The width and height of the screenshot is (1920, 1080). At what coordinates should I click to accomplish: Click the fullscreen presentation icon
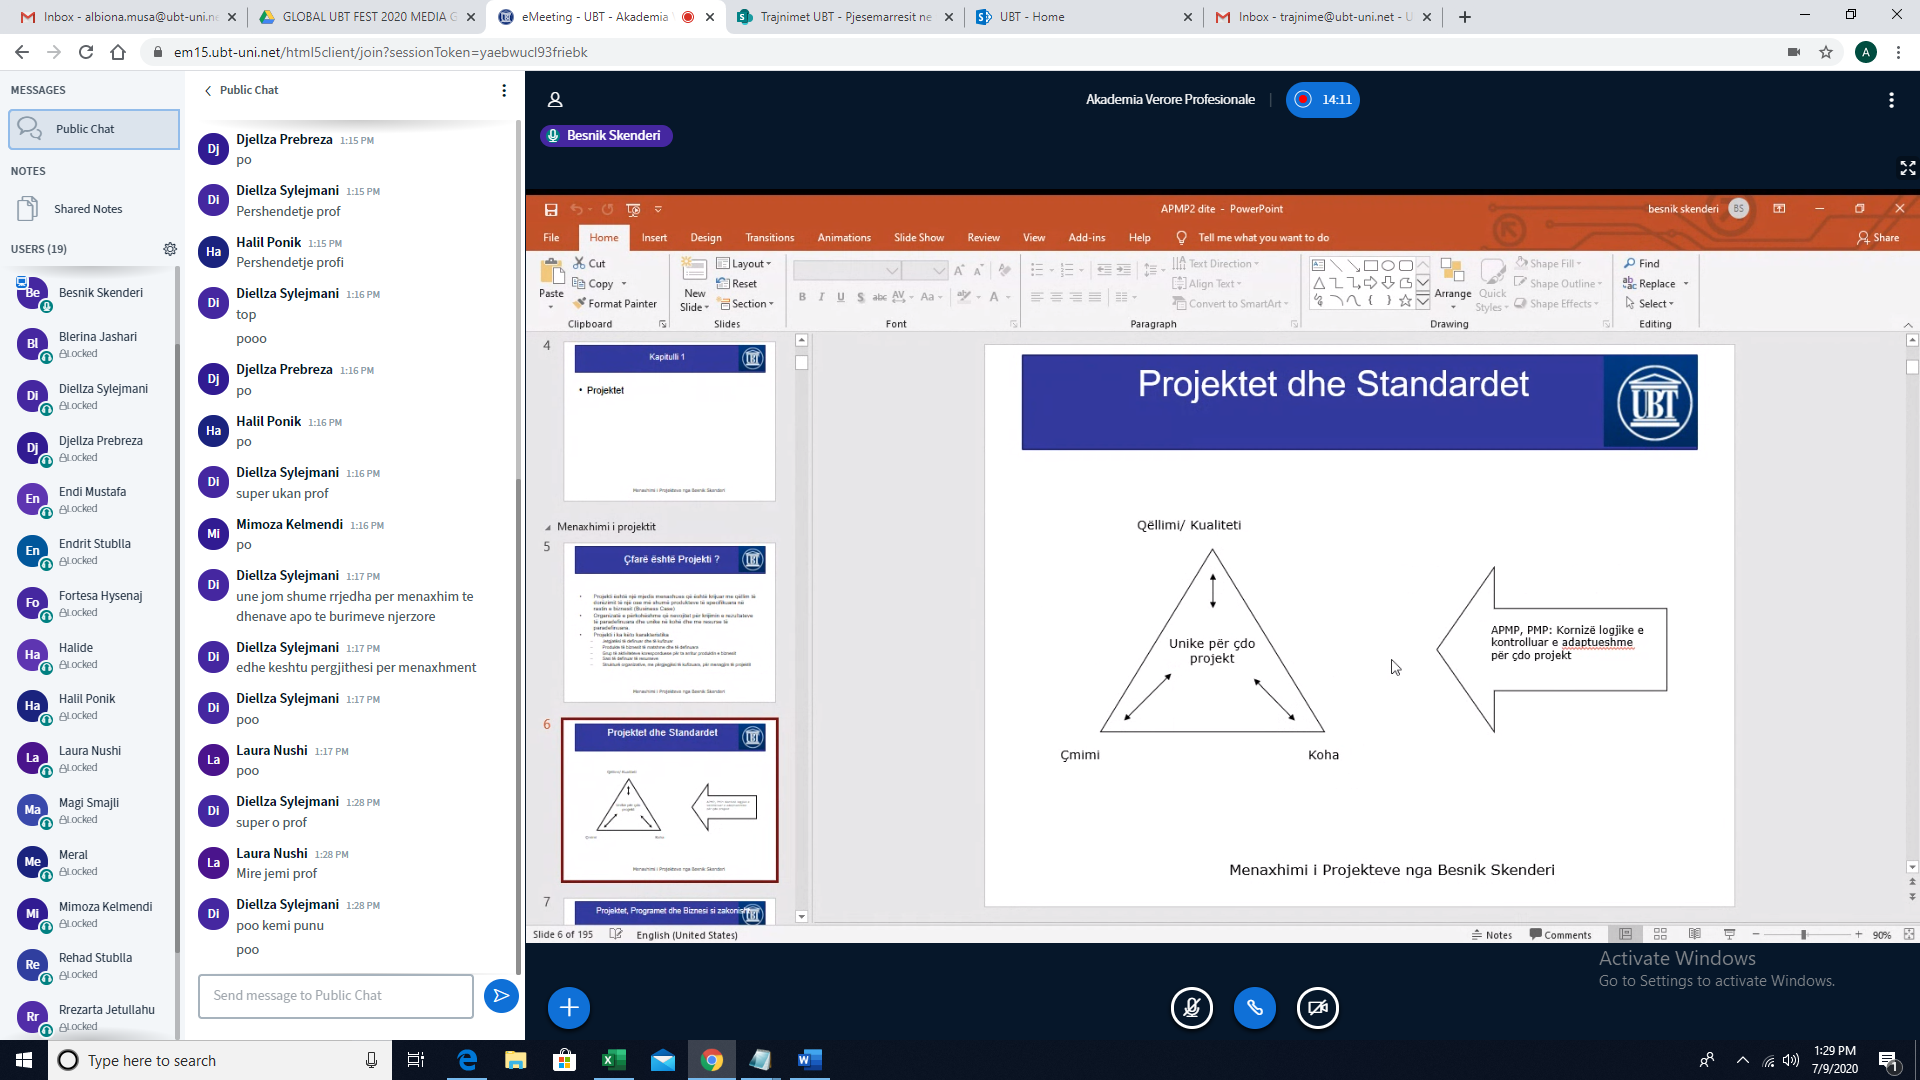tap(1907, 168)
